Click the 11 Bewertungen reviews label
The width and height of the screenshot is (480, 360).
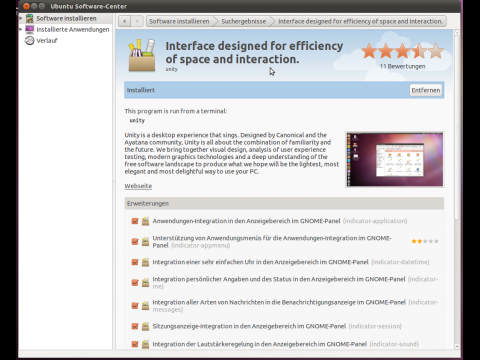(x=402, y=66)
